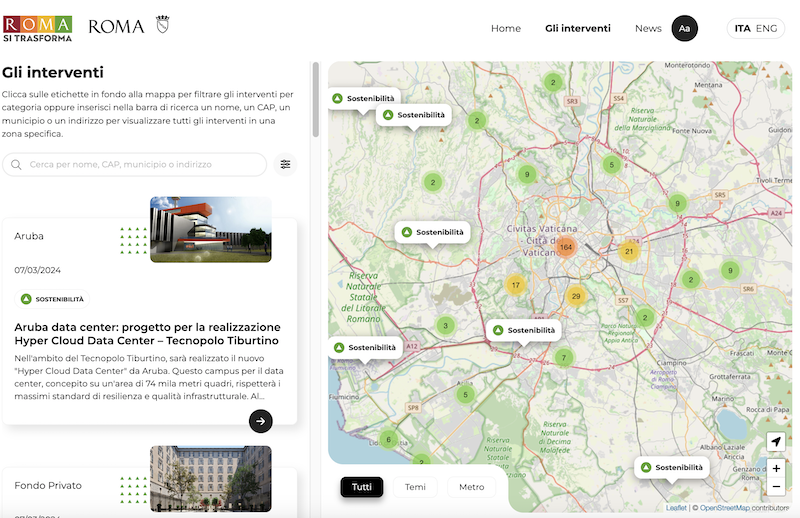Select the Temi map filter
Image resolution: width=800 pixels, height=518 pixels.
(415, 487)
